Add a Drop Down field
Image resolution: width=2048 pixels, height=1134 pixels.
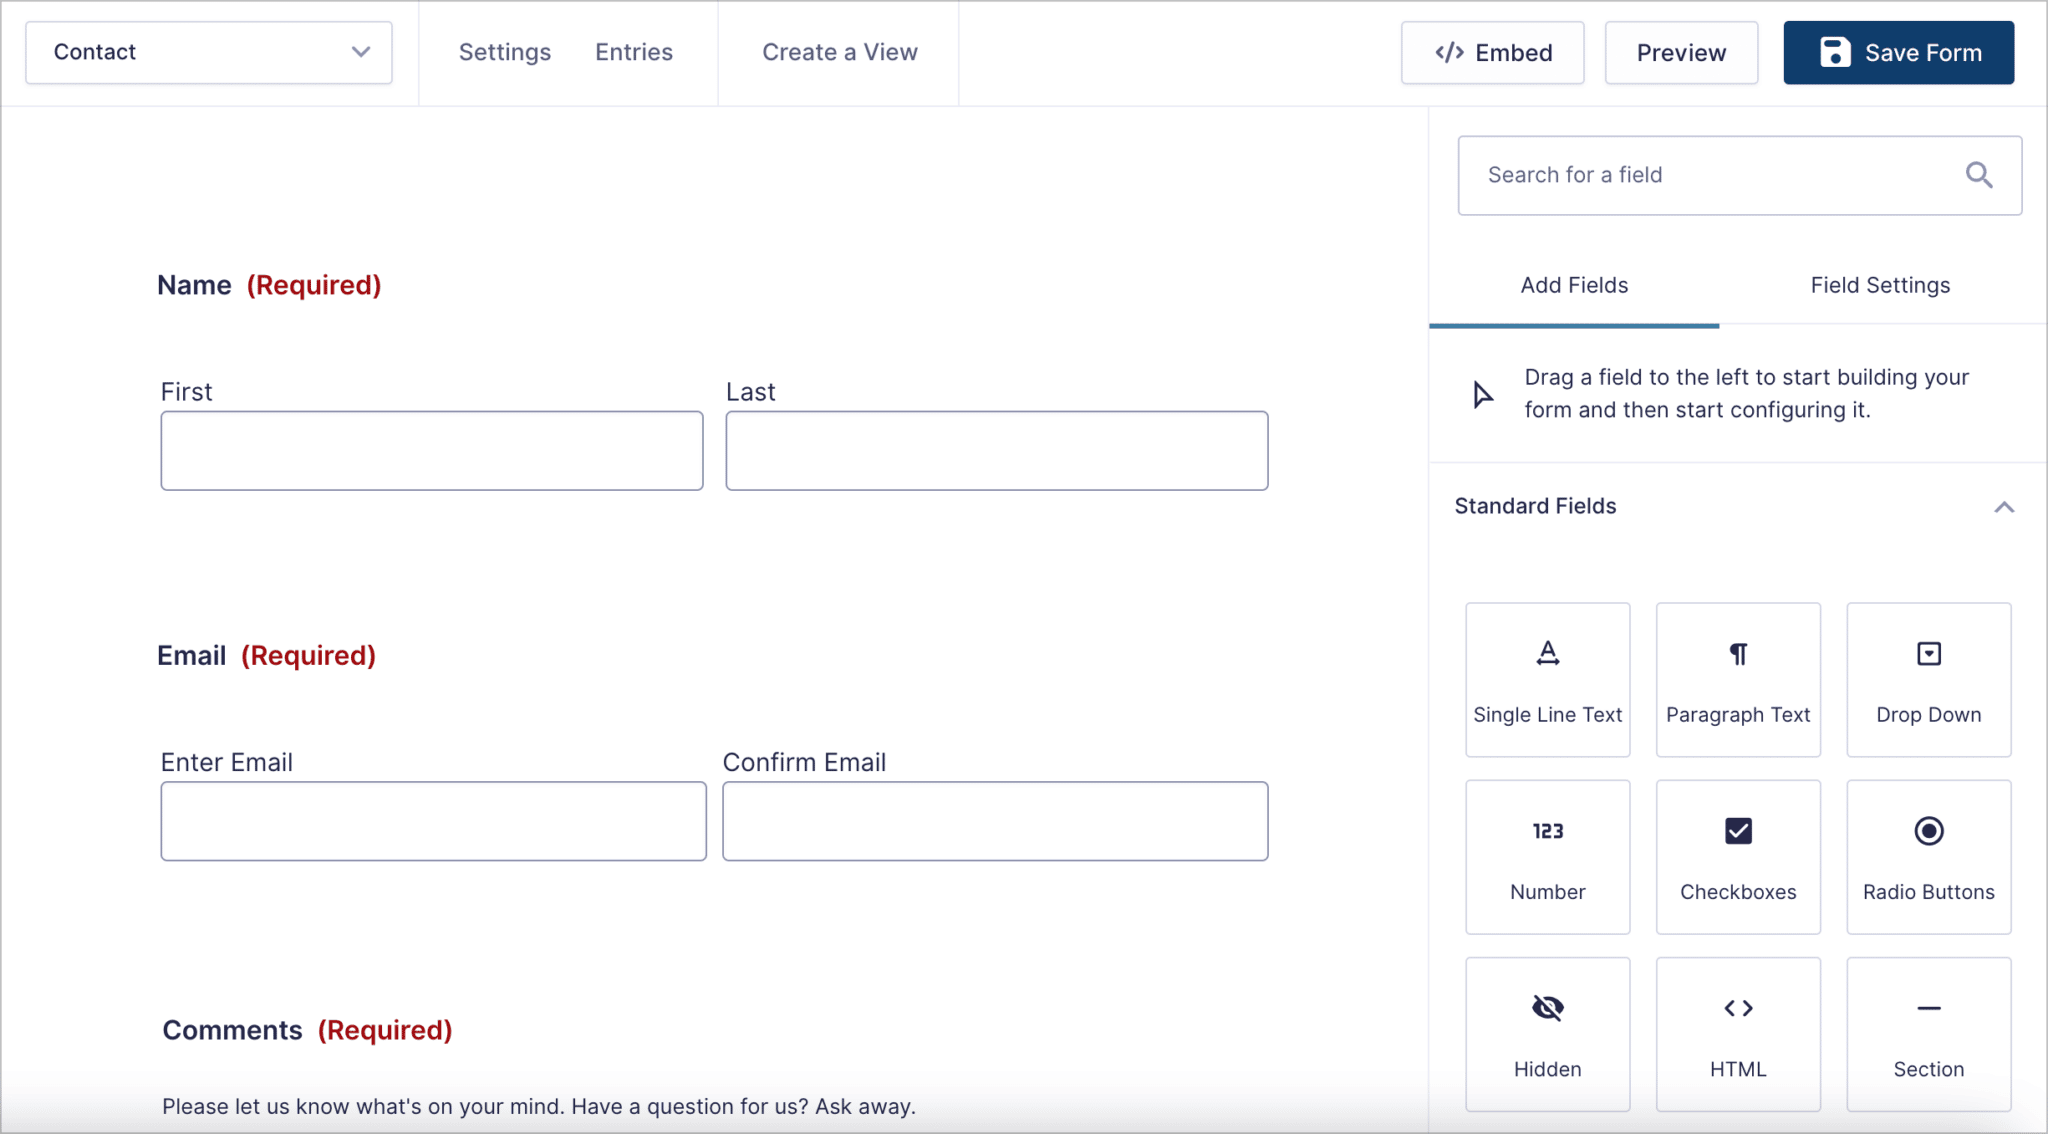point(1928,680)
